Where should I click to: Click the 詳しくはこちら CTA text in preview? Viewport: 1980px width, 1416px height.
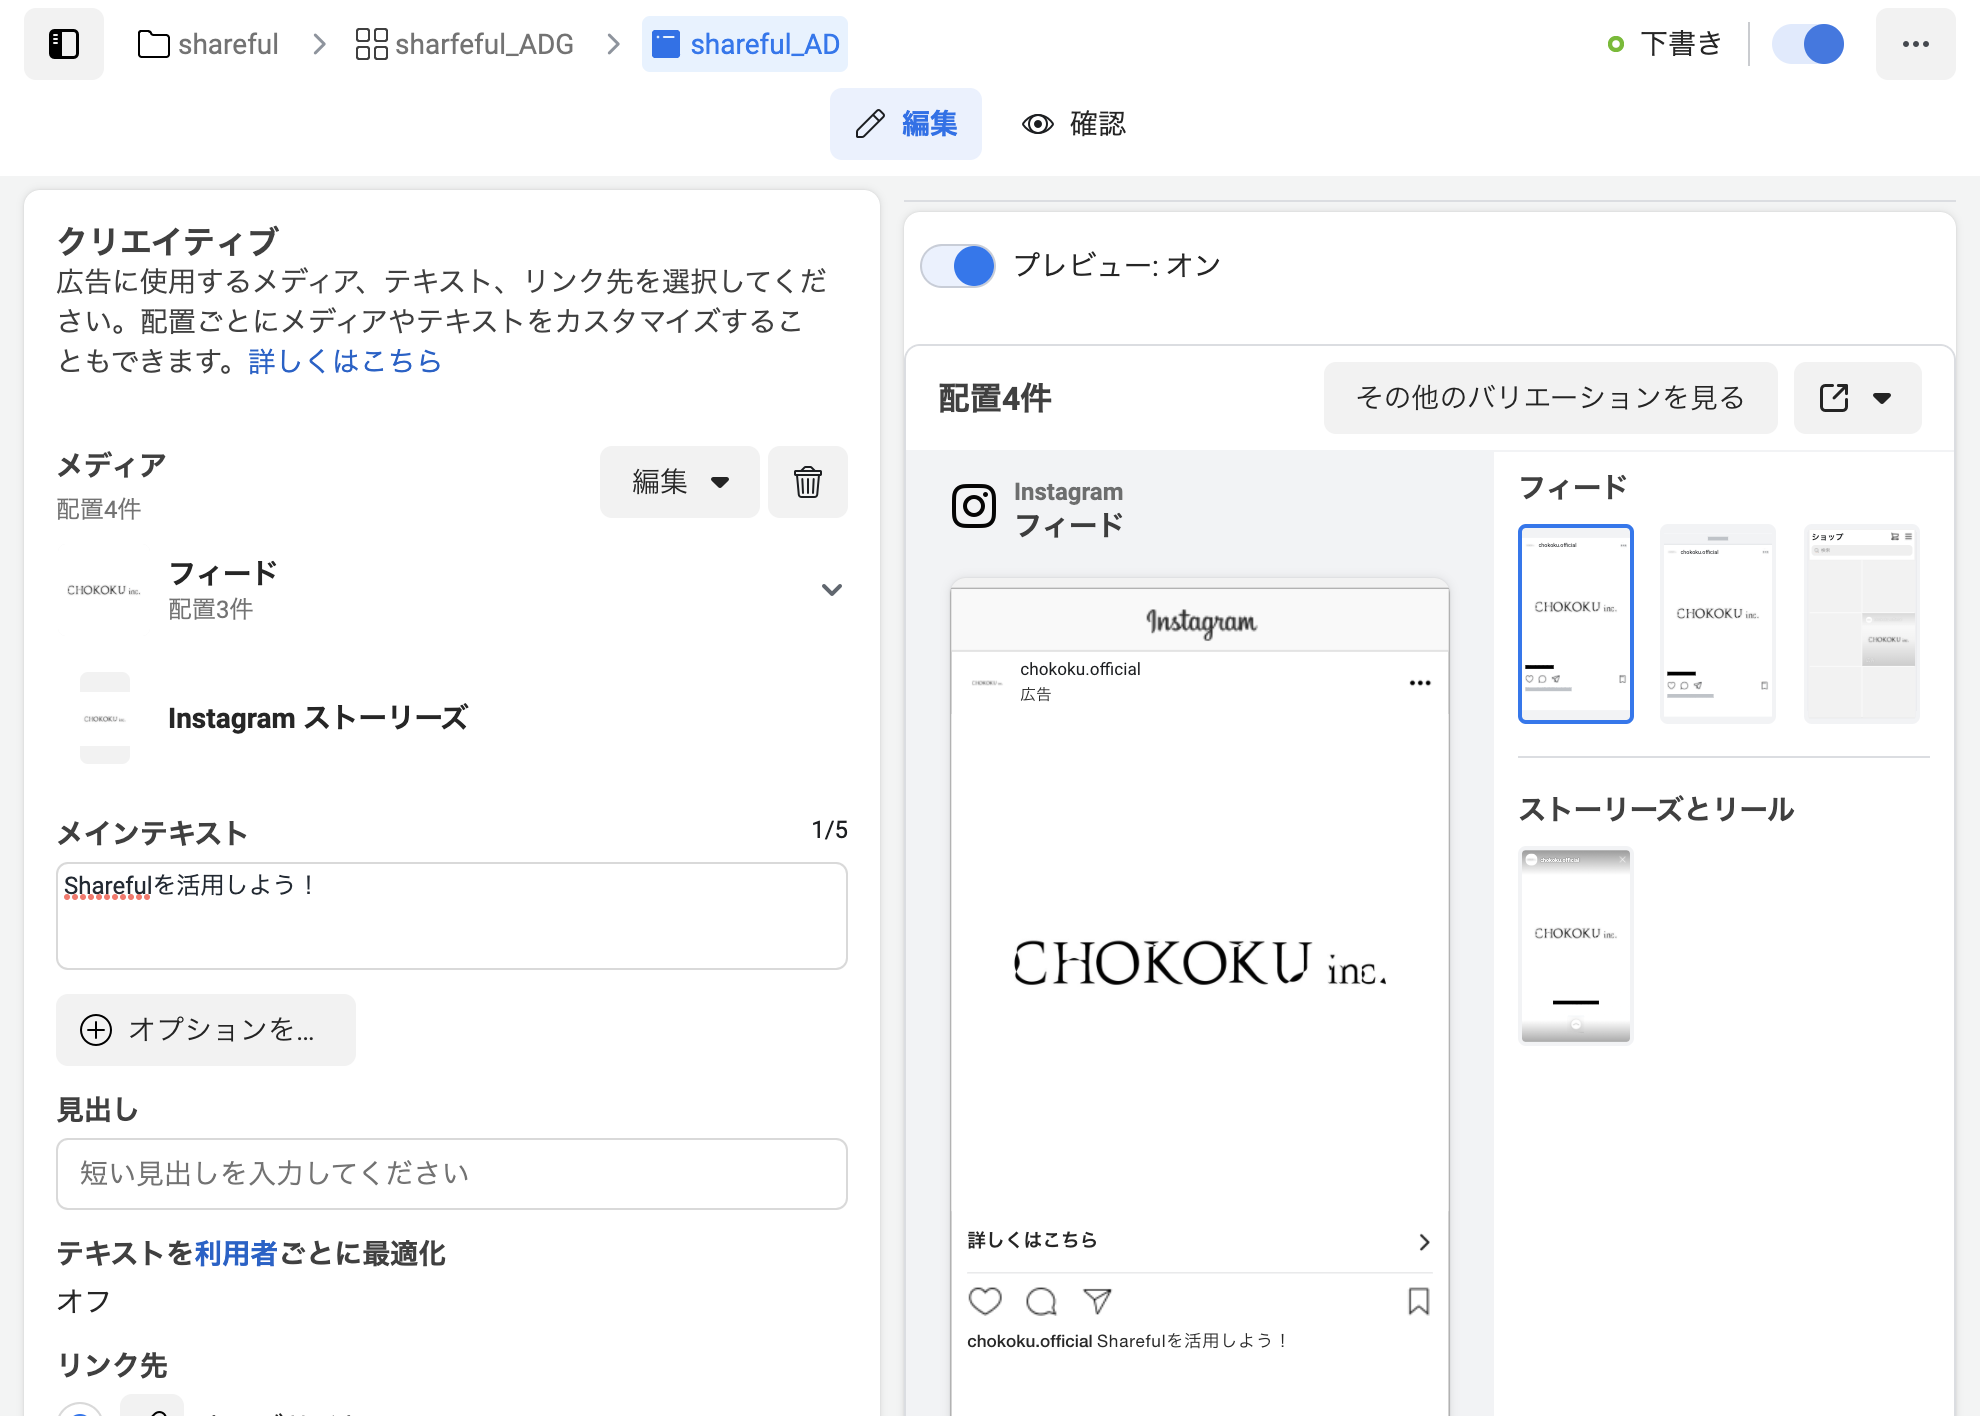click(x=1032, y=1240)
